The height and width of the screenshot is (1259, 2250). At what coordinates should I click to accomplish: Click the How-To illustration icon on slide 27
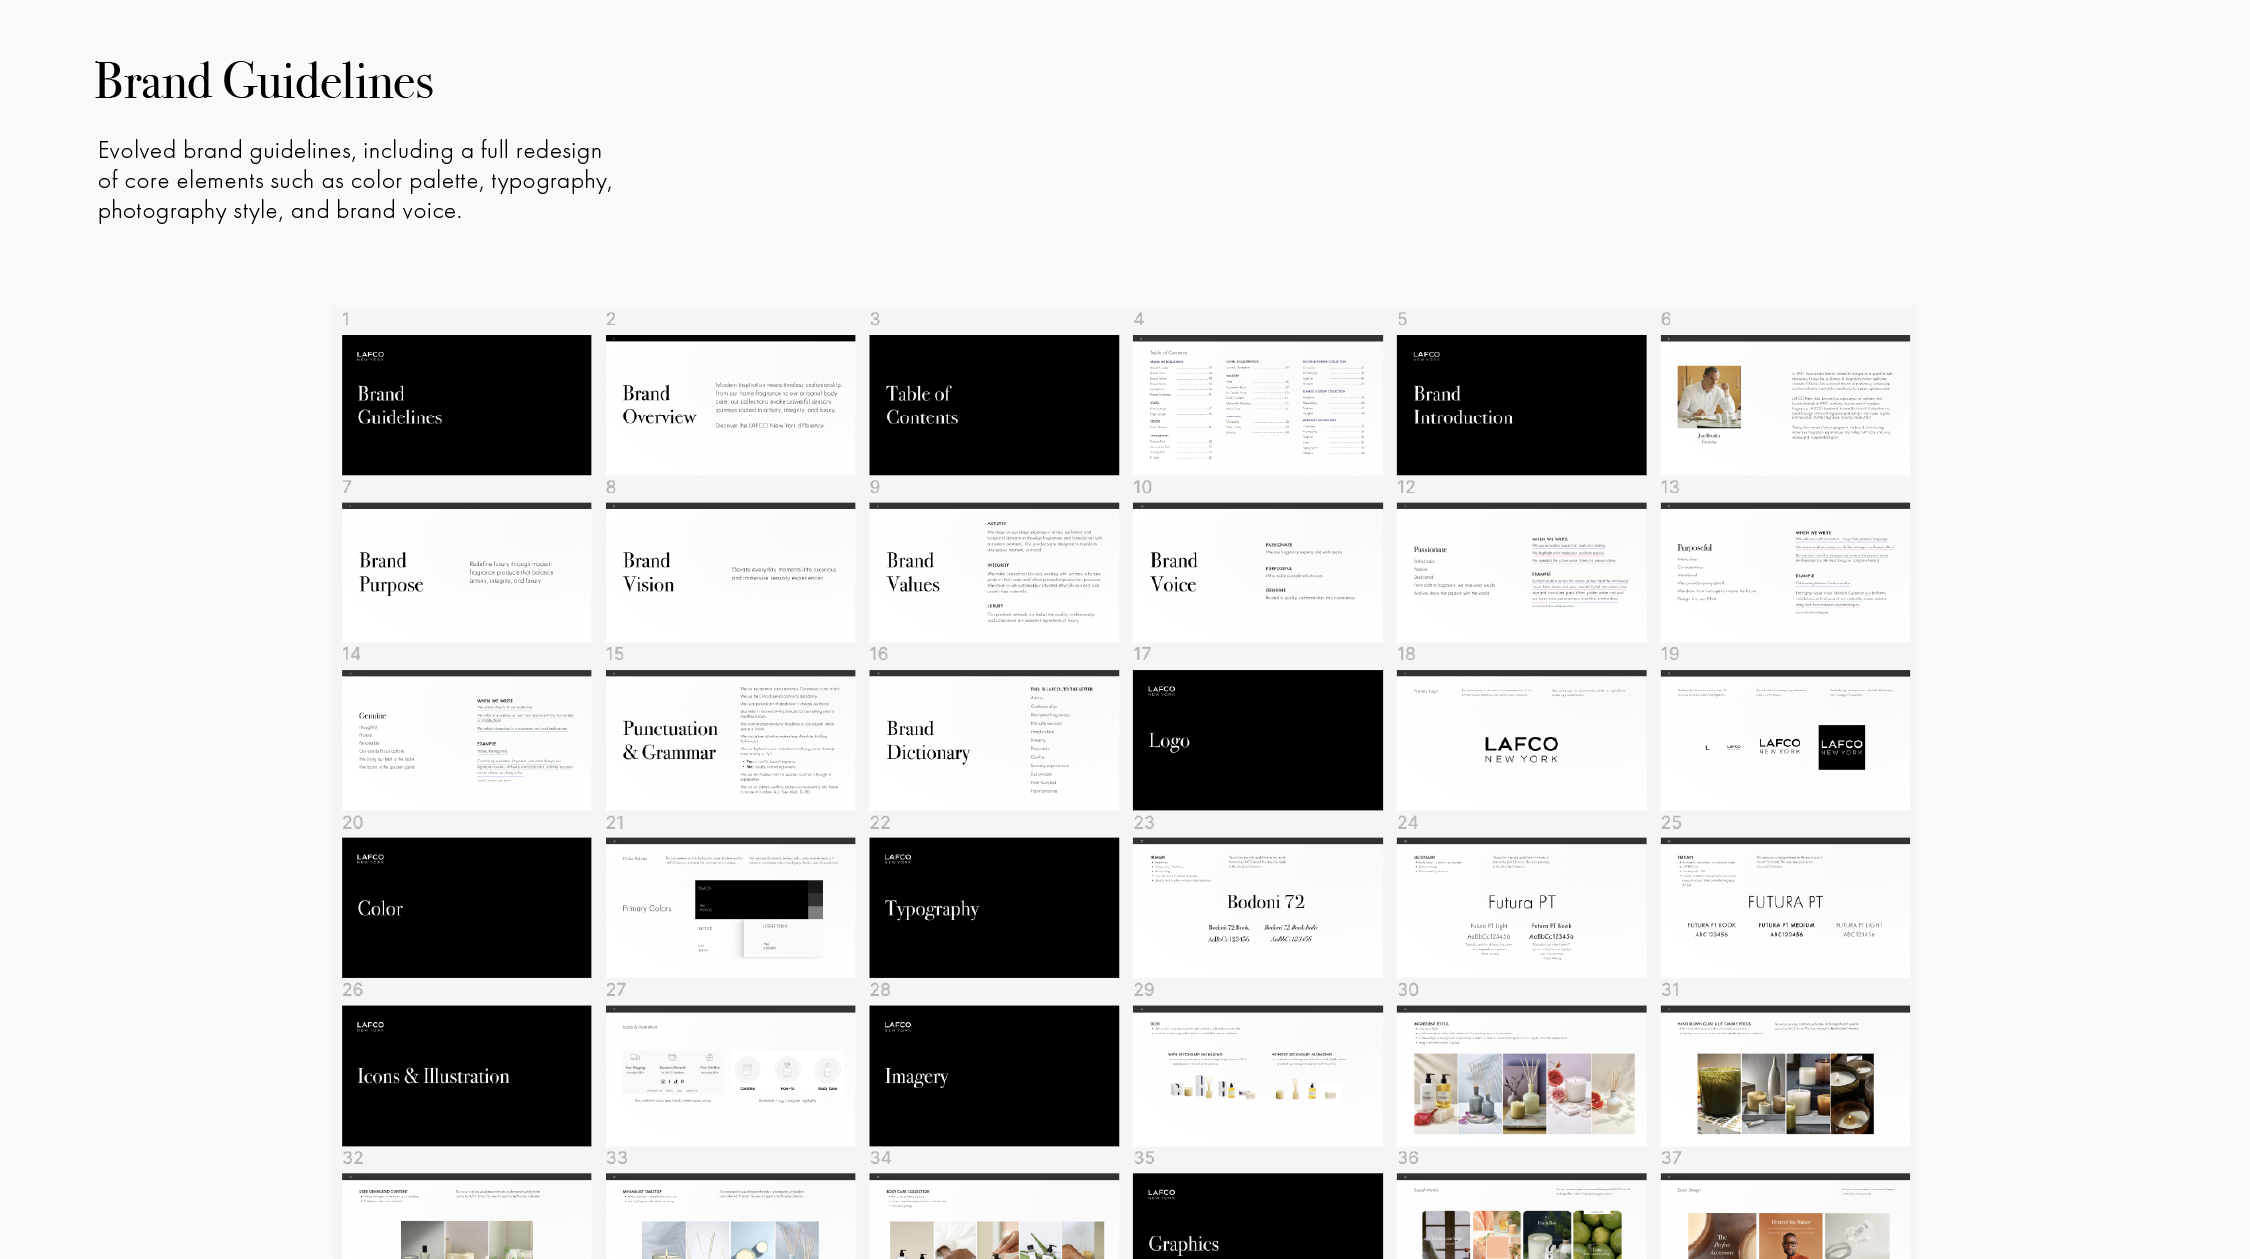click(x=788, y=1070)
